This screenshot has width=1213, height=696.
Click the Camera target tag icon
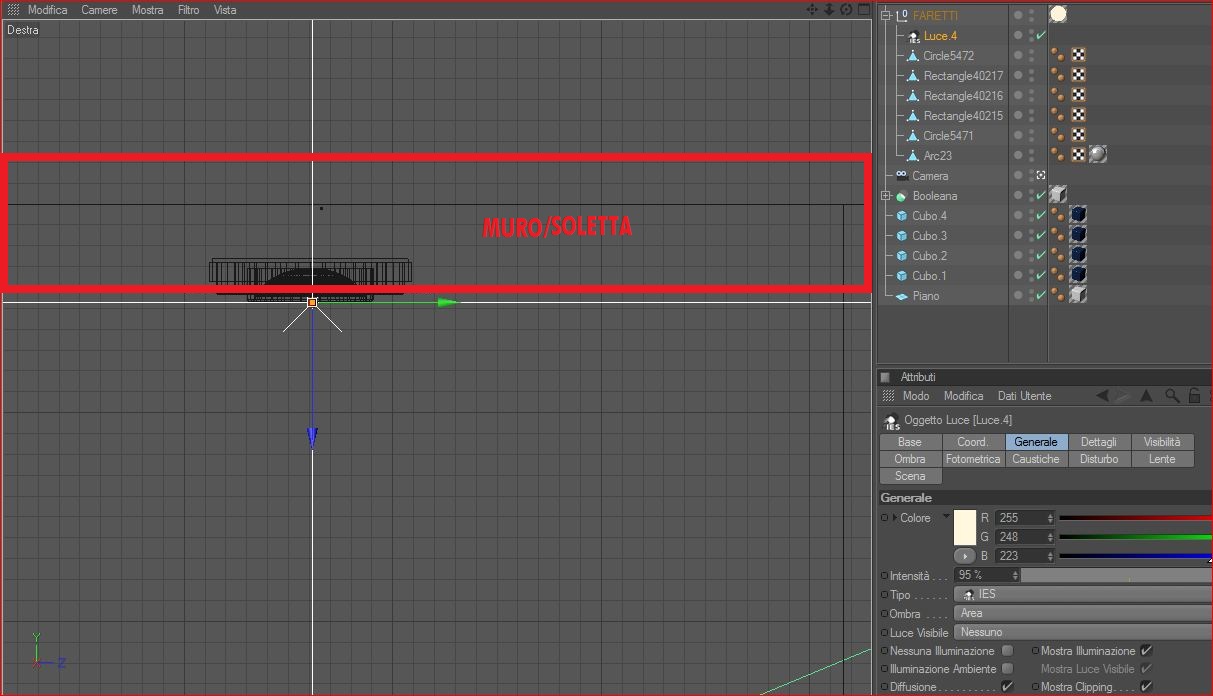(1041, 175)
